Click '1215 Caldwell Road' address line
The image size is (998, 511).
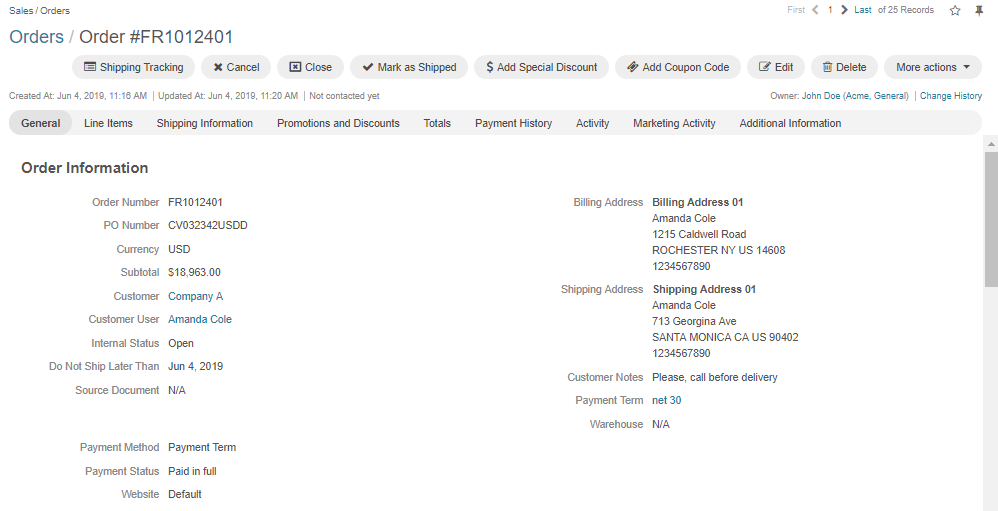(x=699, y=234)
